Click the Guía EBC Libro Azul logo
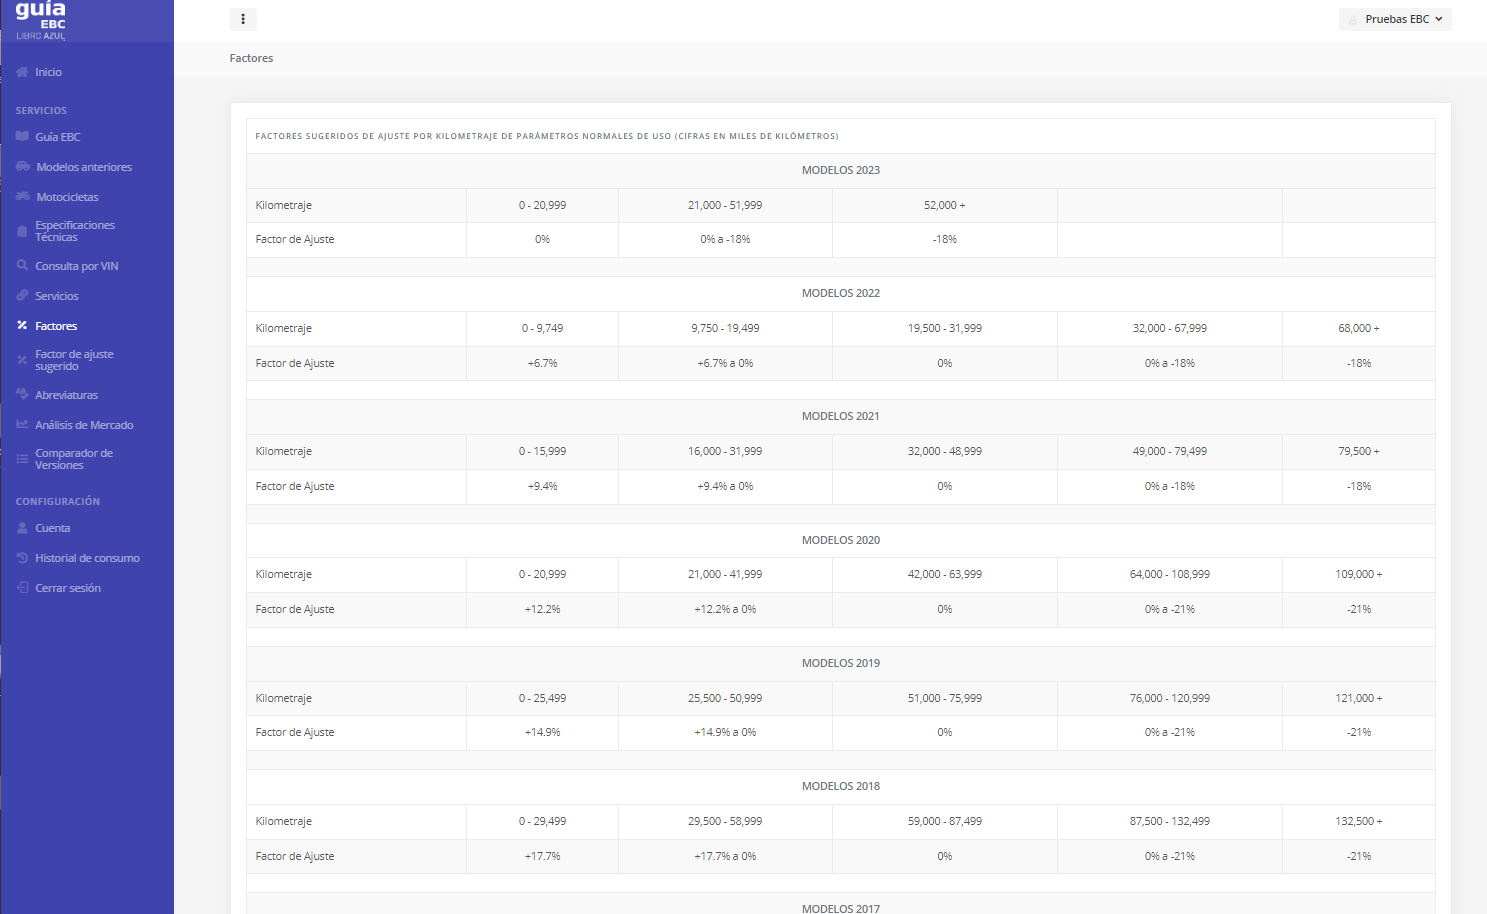 [x=41, y=21]
